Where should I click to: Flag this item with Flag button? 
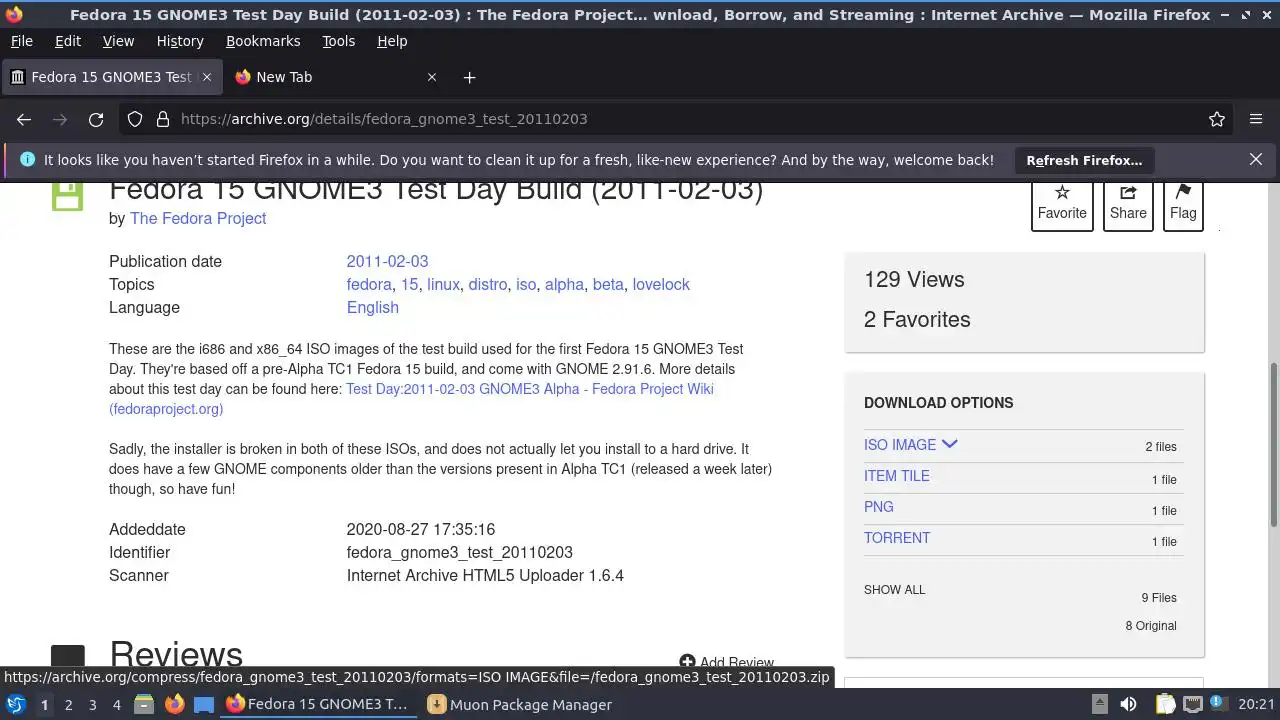1183,203
